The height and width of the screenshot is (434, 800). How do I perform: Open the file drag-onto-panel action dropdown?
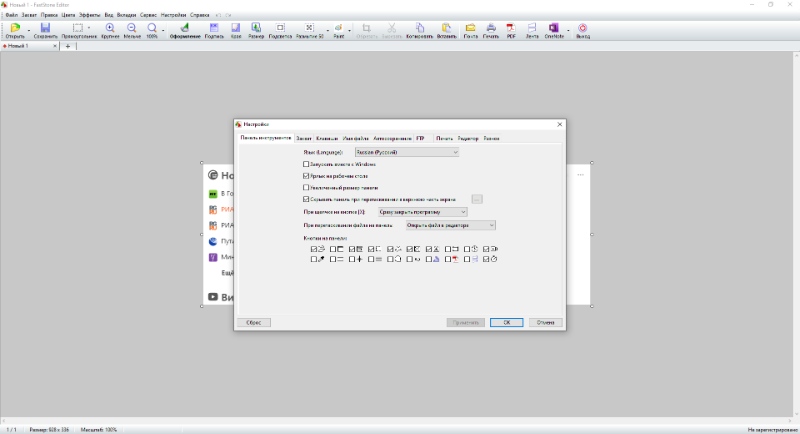click(x=451, y=225)
